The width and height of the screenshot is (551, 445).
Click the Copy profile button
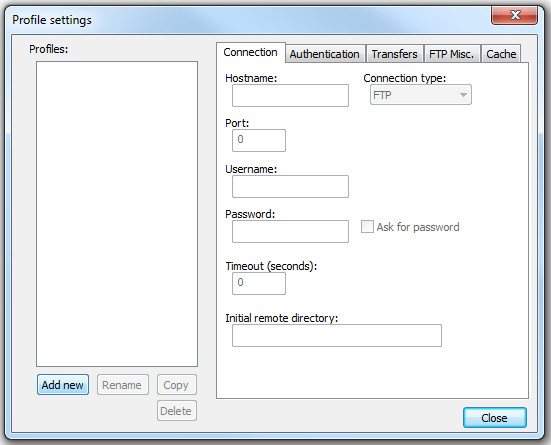pos(177,385)
